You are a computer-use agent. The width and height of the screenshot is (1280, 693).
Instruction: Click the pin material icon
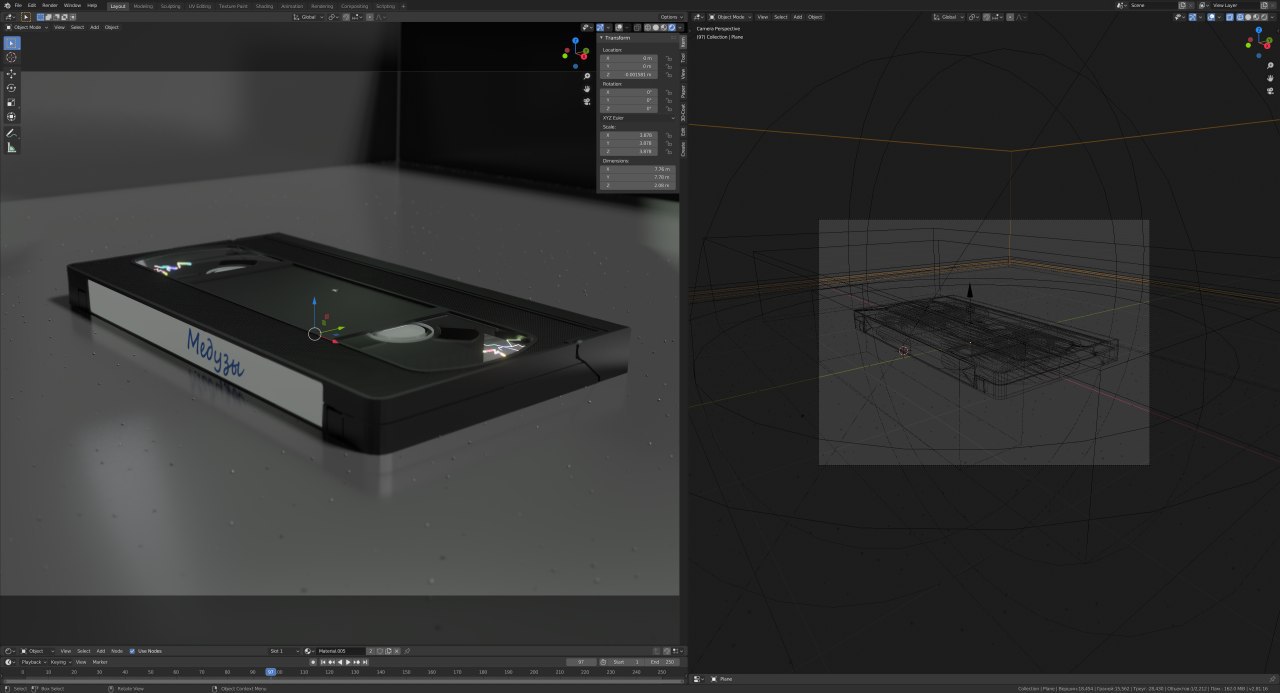(407, 651)
